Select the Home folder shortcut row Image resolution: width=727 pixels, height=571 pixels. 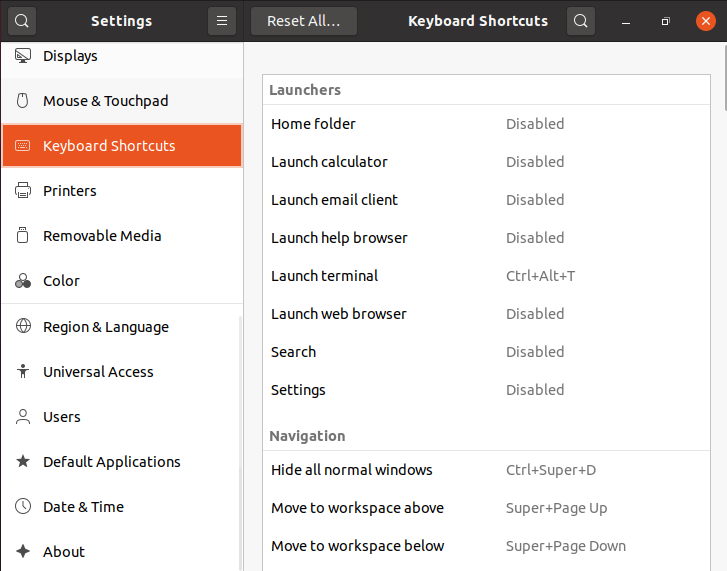tap(486, 124)
